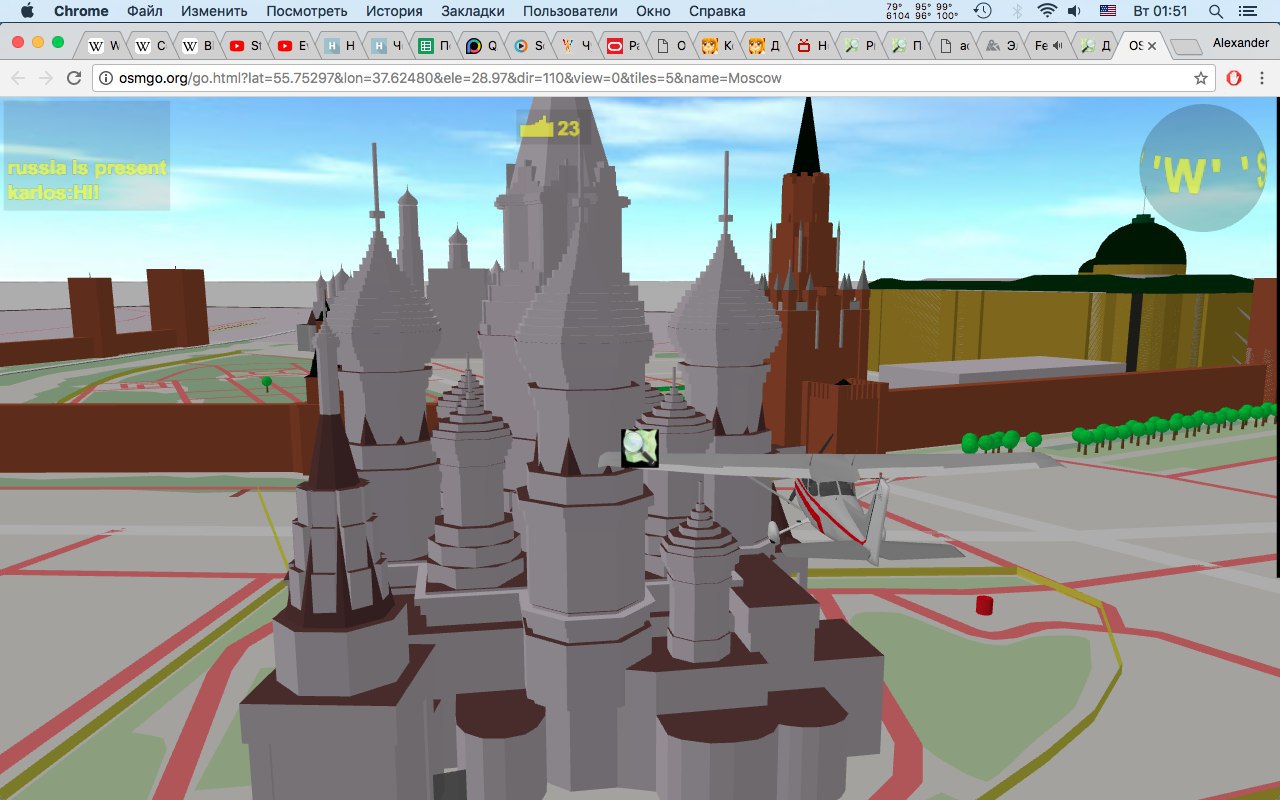Click the chat panel with player messages

click(x=87, y=155)
